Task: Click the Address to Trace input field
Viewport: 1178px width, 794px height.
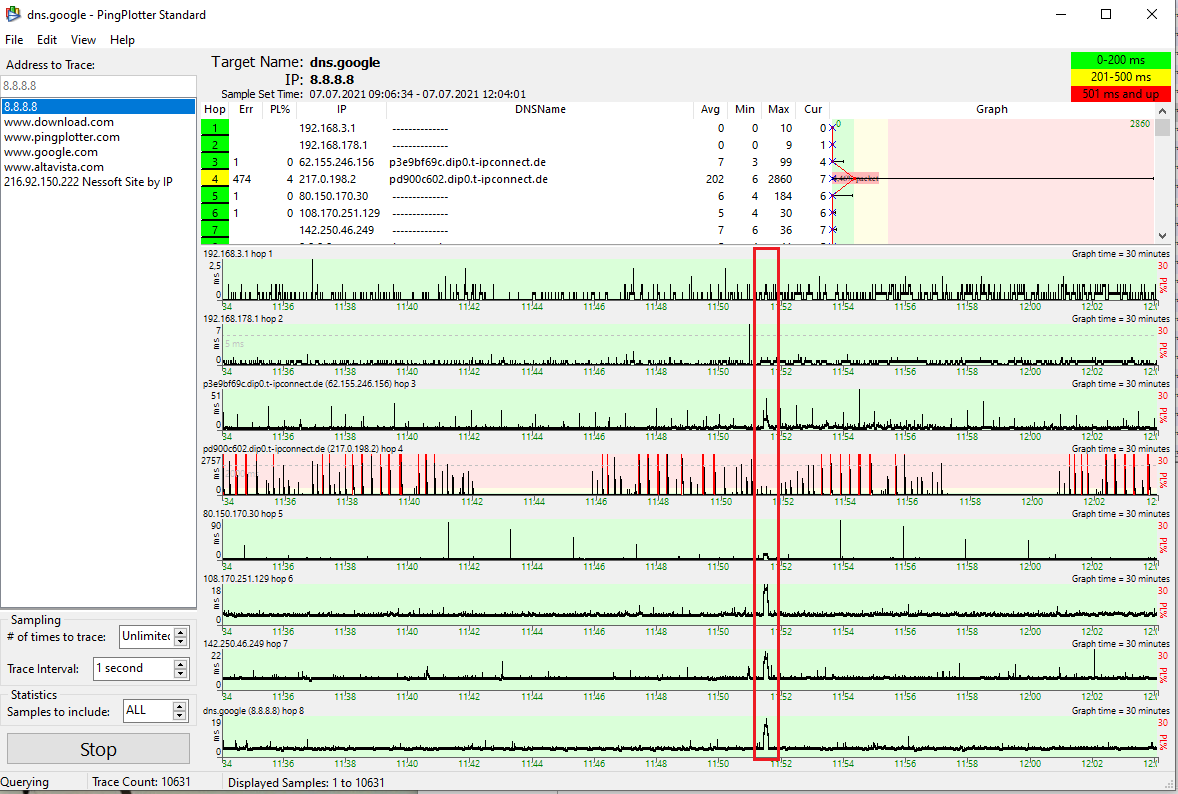Action: pos(98,86)
